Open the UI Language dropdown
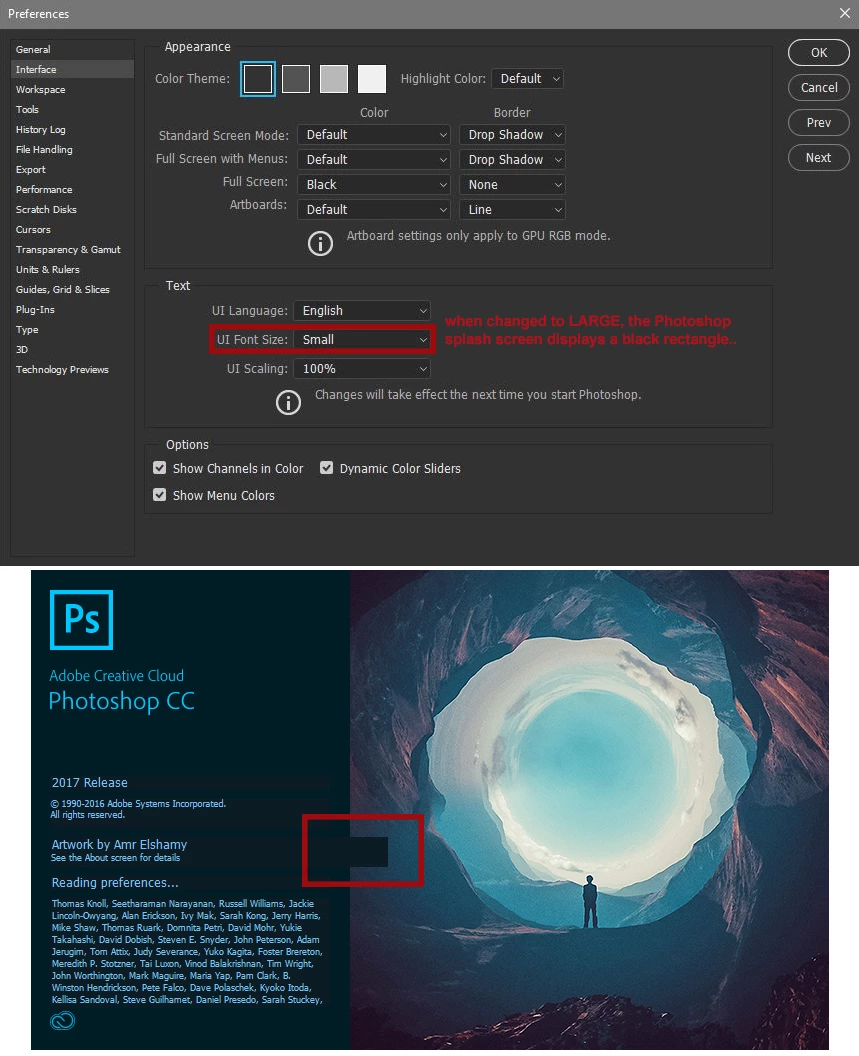The height and width of the screenshot is (1056, 859). [362, 310]
